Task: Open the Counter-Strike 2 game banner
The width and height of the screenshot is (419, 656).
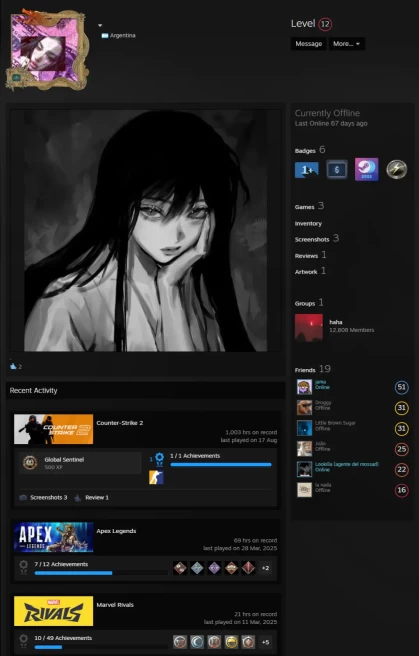Action: click(54, 429)
